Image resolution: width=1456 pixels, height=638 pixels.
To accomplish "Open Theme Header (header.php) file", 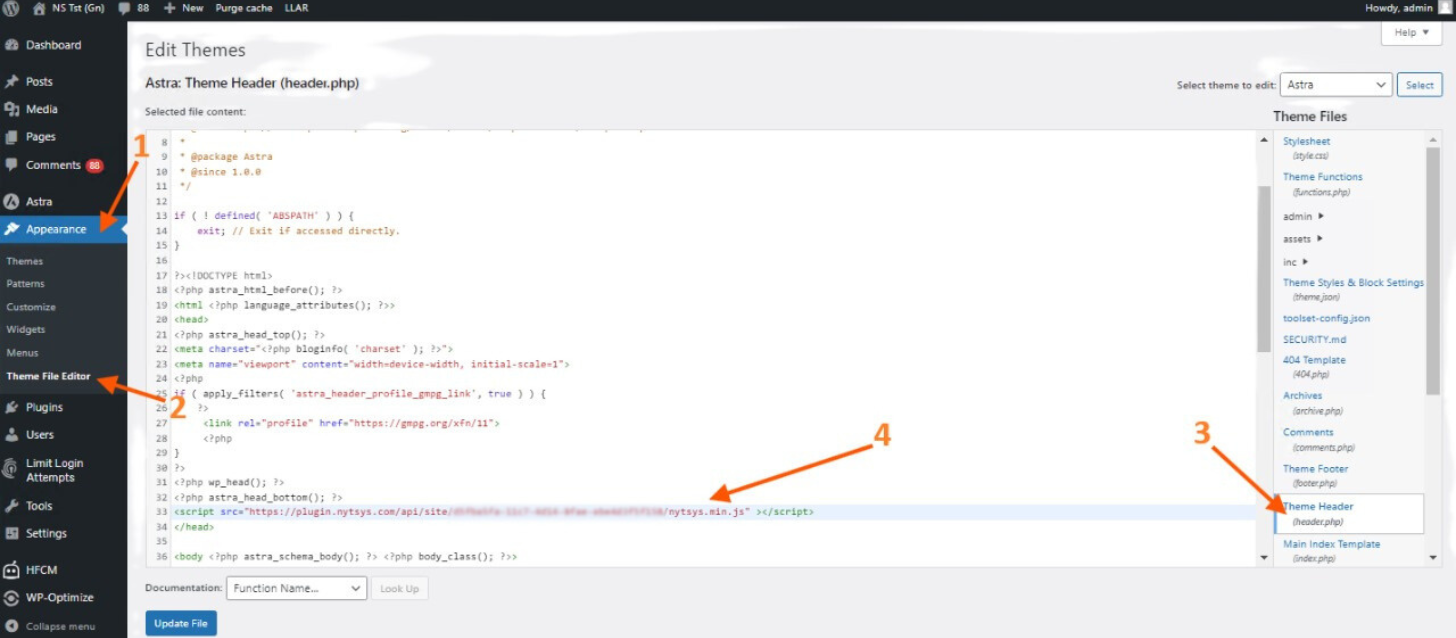I will coord(1349,514).
